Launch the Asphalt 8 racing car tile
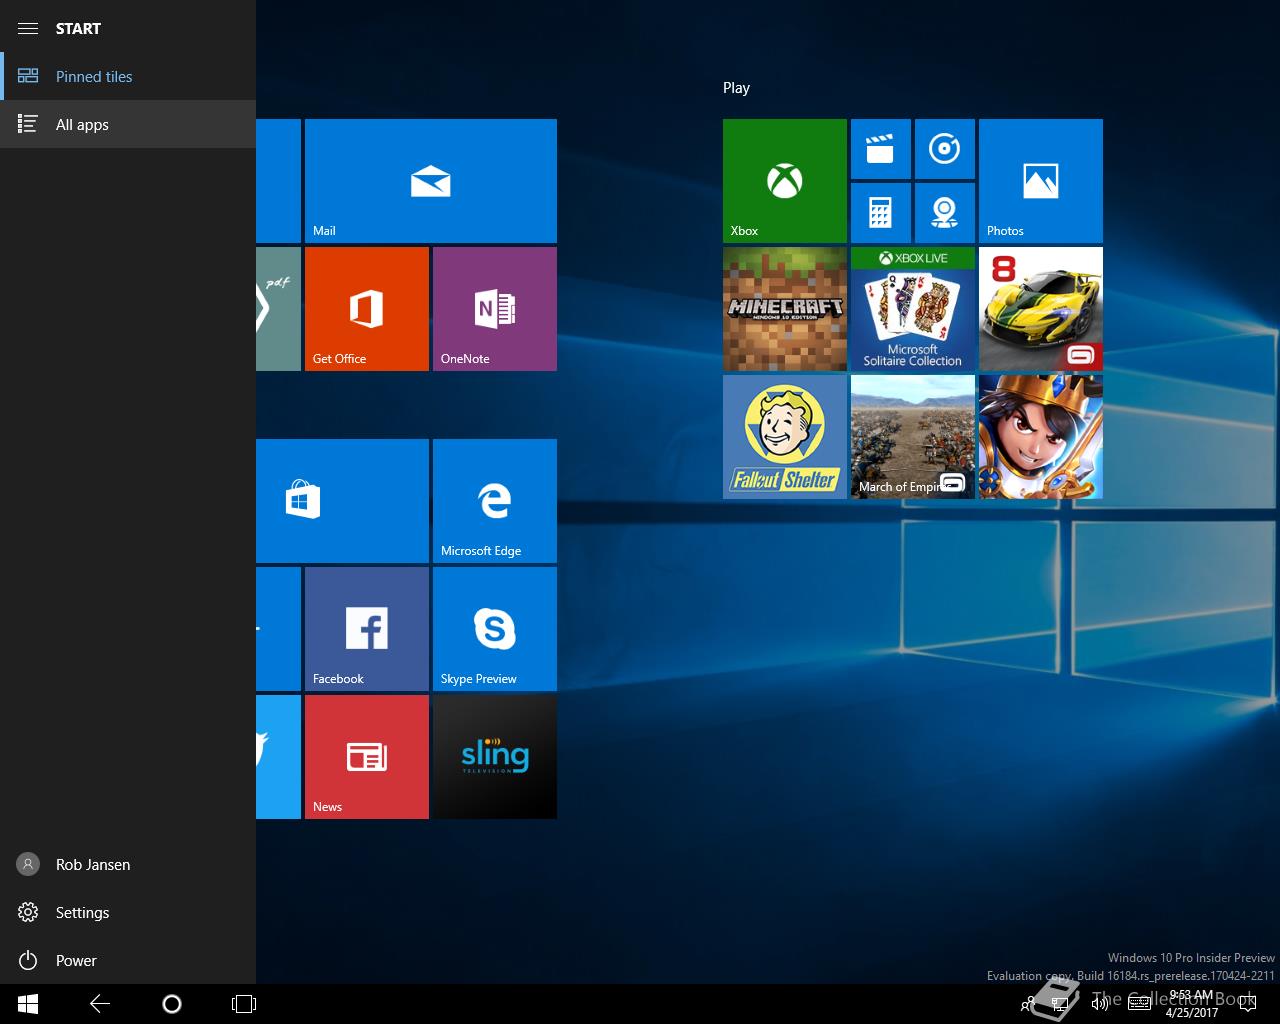Image resolution: width=1280 pixels, height=1024 pixels. coord(1041,309)
